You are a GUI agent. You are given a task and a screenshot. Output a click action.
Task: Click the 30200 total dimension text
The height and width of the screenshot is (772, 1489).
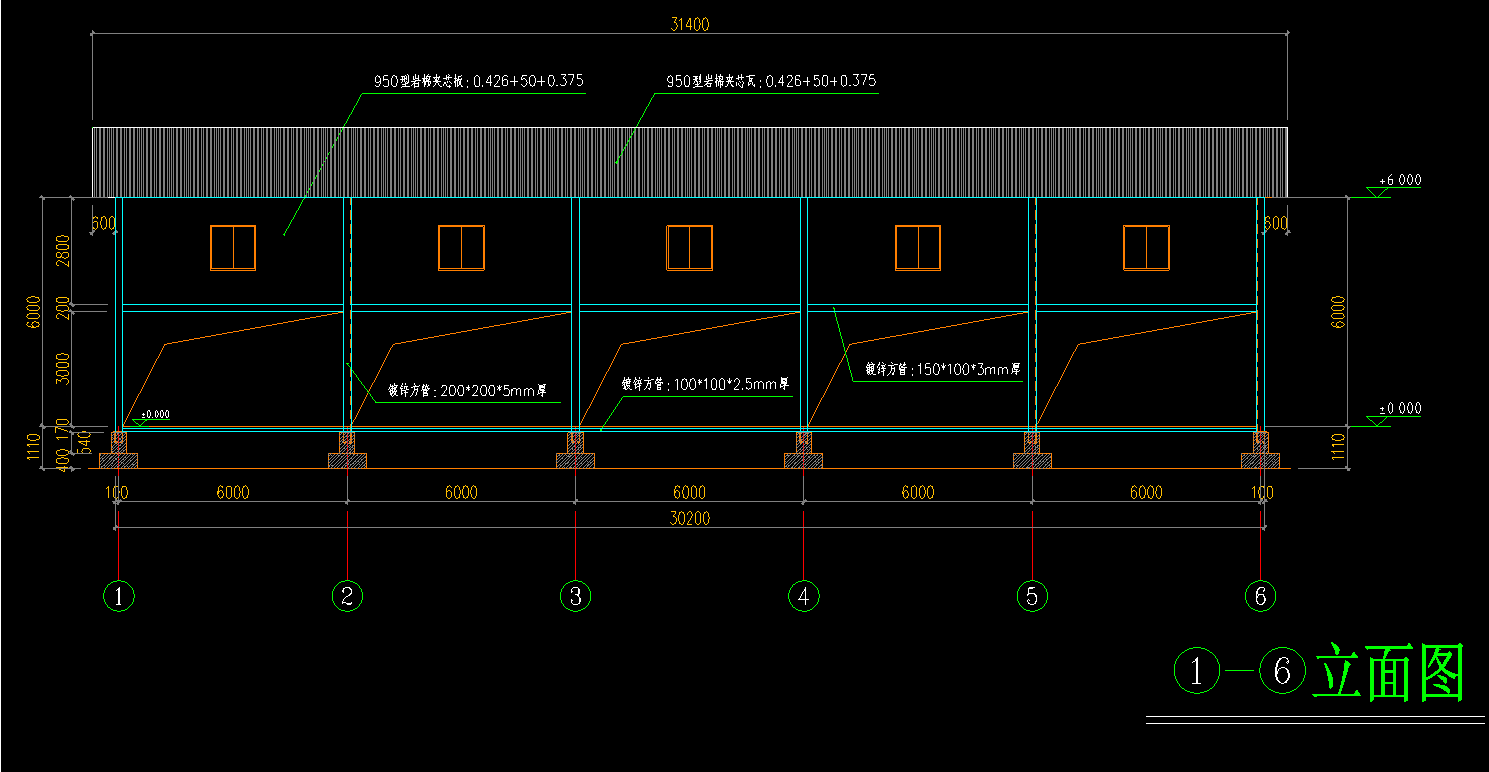[690, 518]
